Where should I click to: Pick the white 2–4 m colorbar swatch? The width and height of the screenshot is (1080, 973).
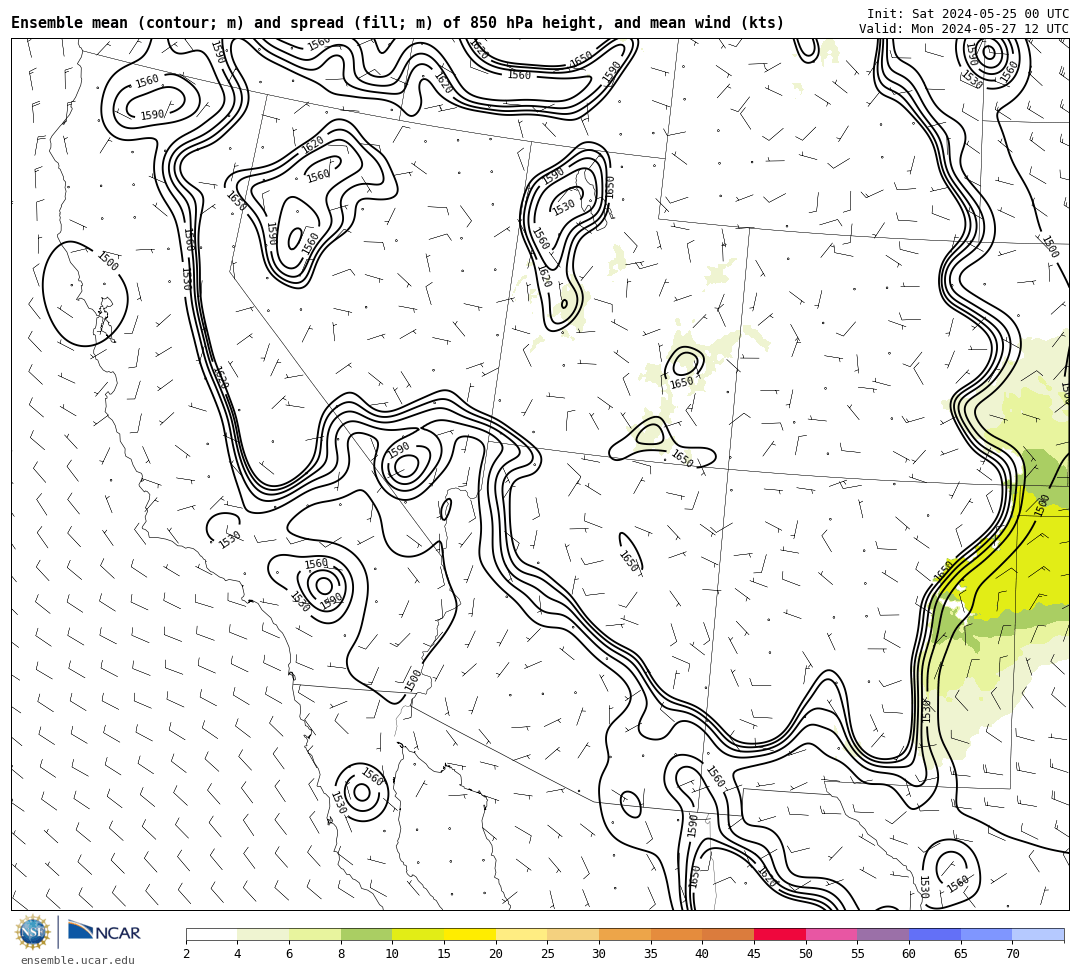pos(211,934)
